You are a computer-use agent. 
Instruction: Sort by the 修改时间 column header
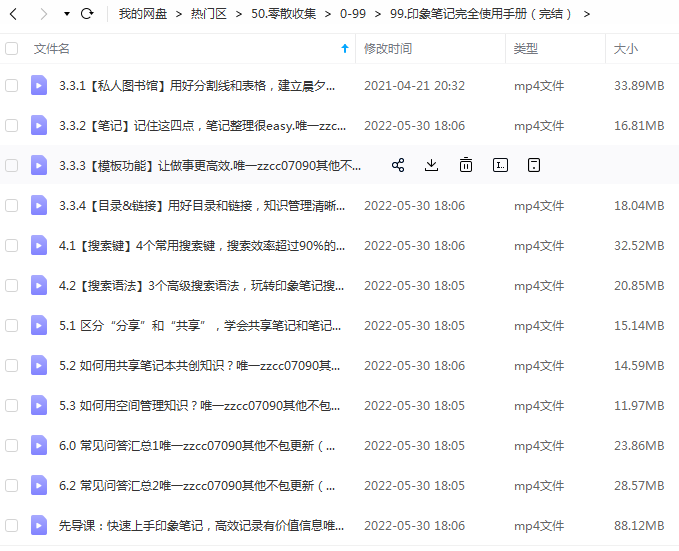pos(388,49)
